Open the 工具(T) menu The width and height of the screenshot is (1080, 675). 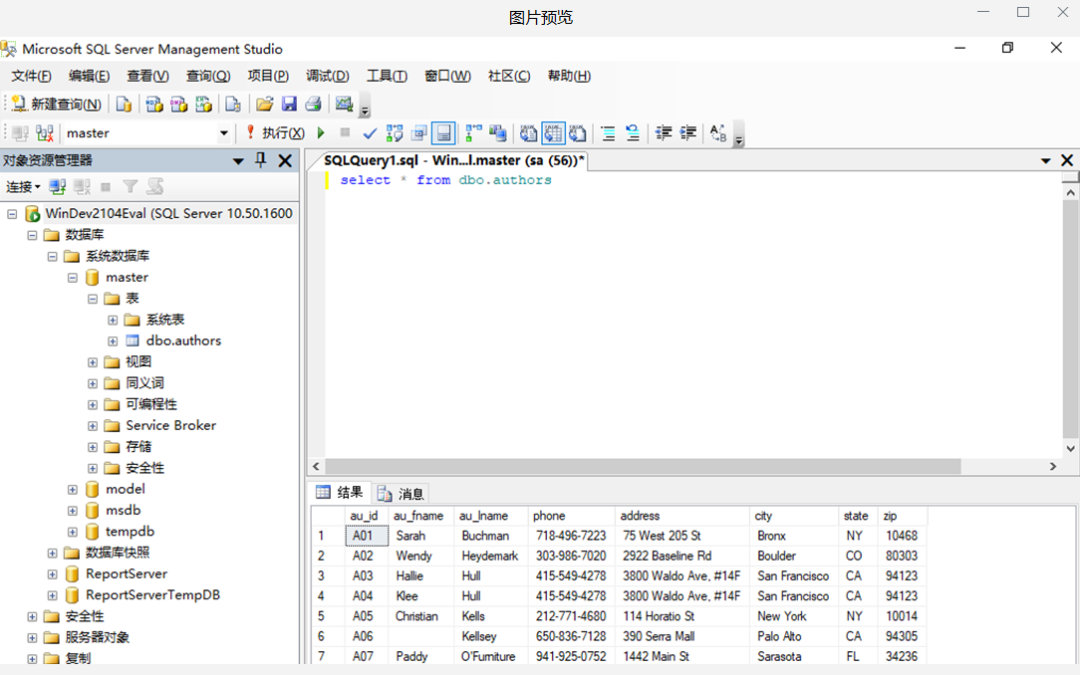click(386, 76)
